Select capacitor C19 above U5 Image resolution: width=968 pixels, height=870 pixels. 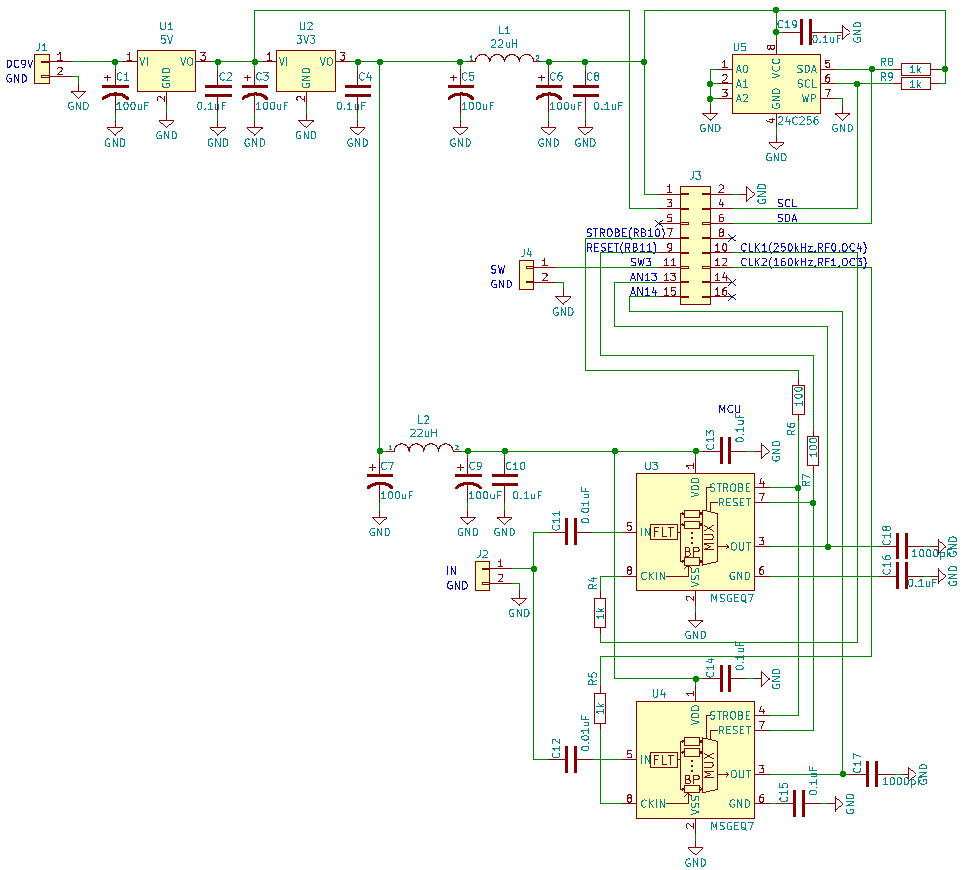[808, 33]
